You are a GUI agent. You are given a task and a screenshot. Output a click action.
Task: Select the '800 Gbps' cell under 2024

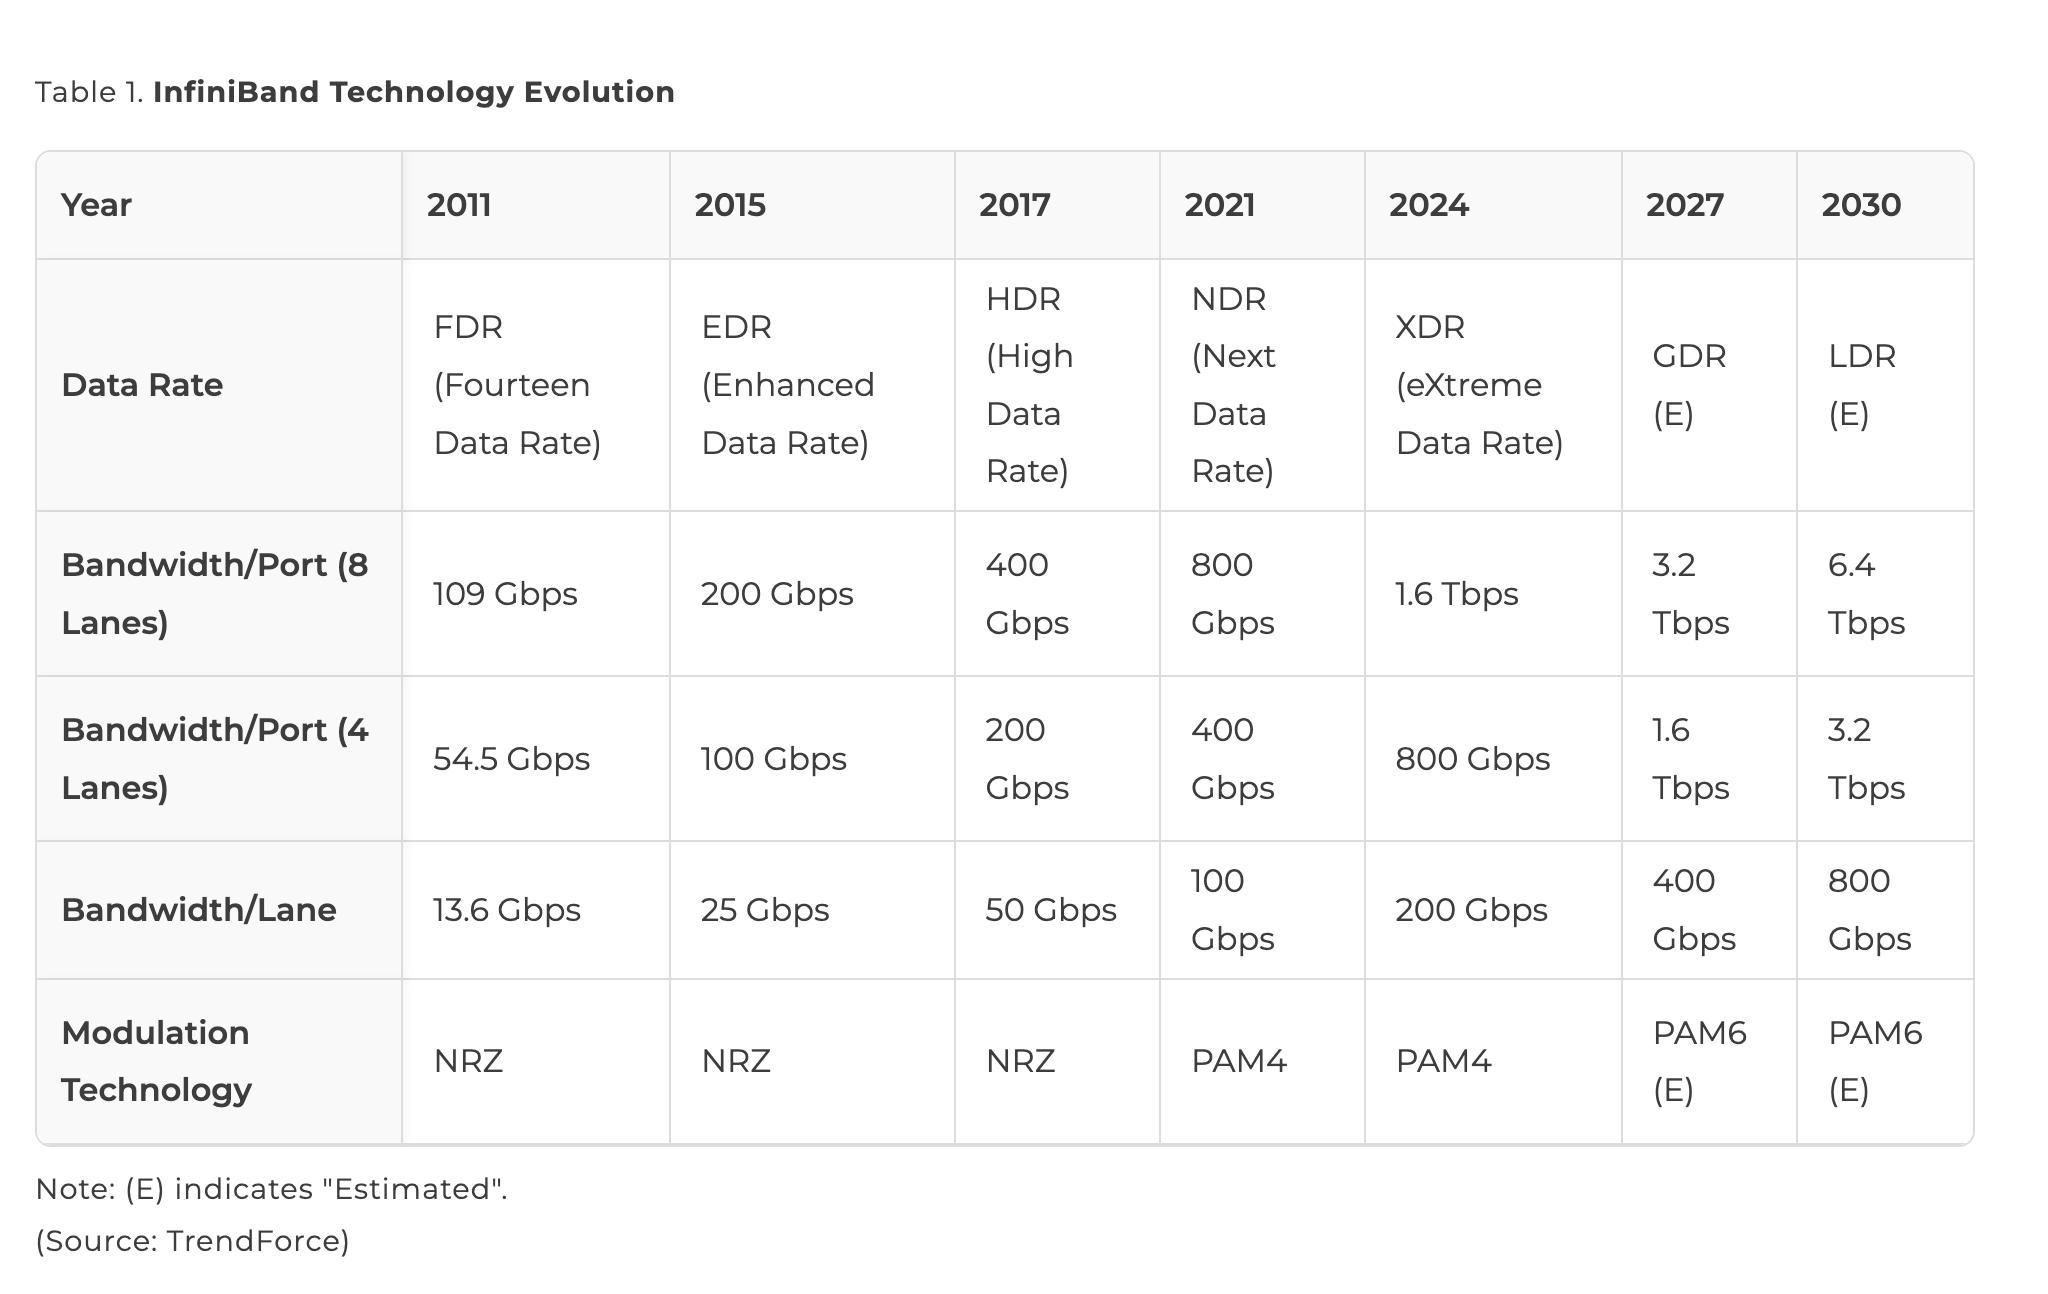1472,759
